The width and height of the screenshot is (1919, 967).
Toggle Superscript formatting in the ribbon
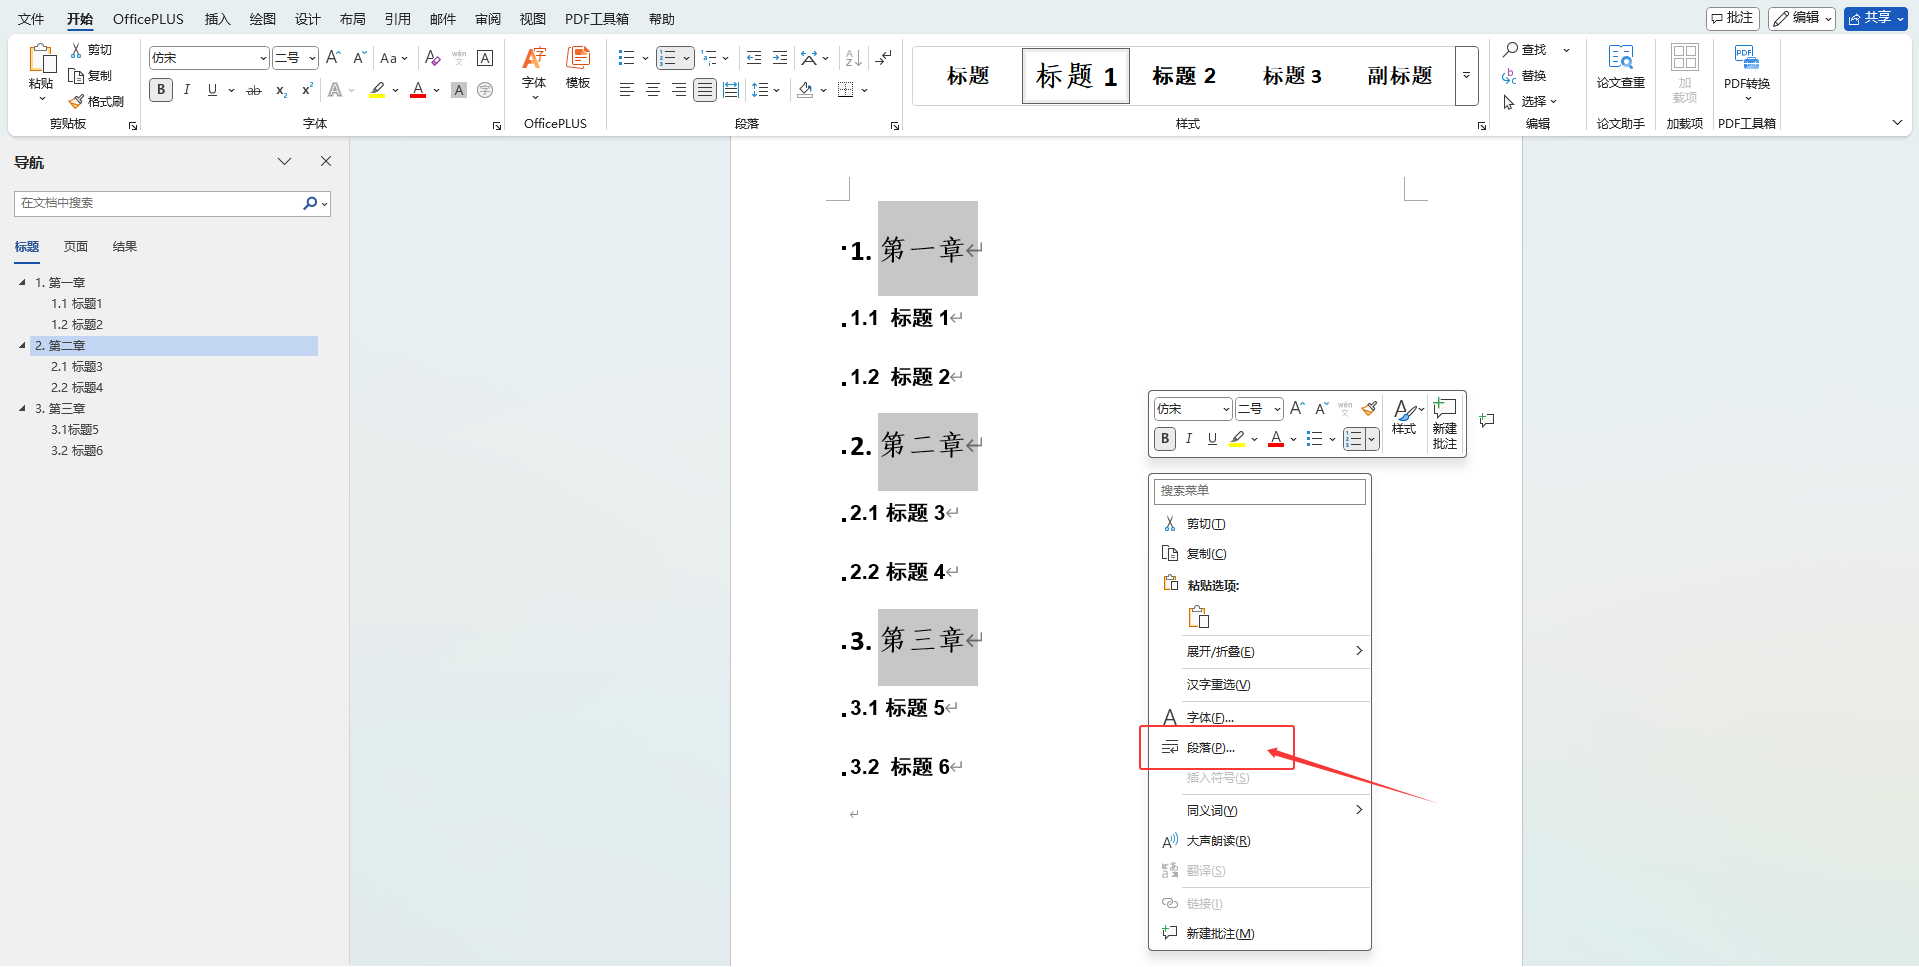(x=307, y=90)
